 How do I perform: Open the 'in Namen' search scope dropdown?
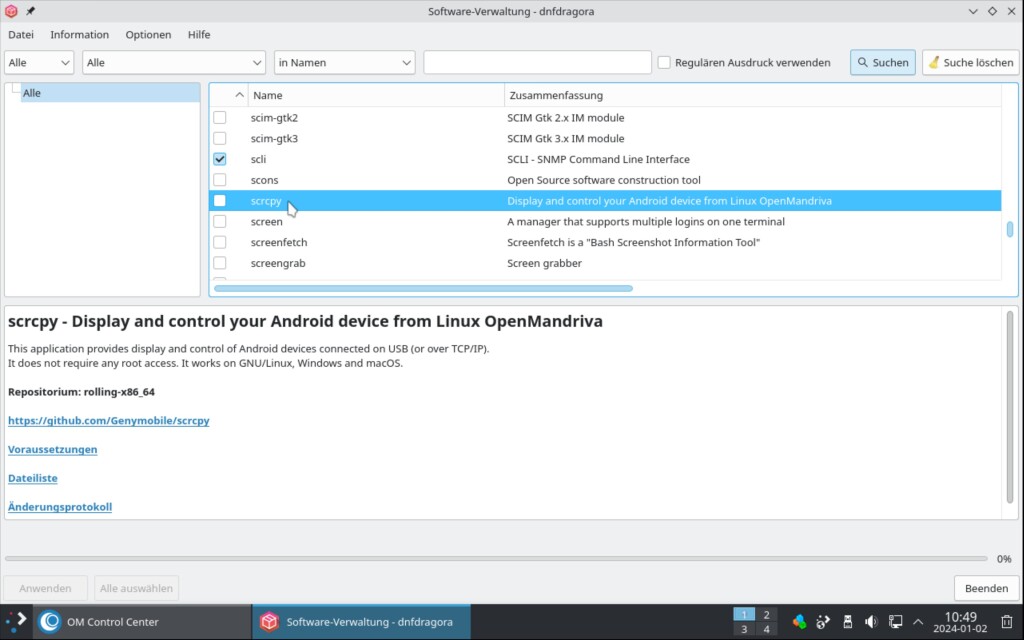[x=345, y=63]
